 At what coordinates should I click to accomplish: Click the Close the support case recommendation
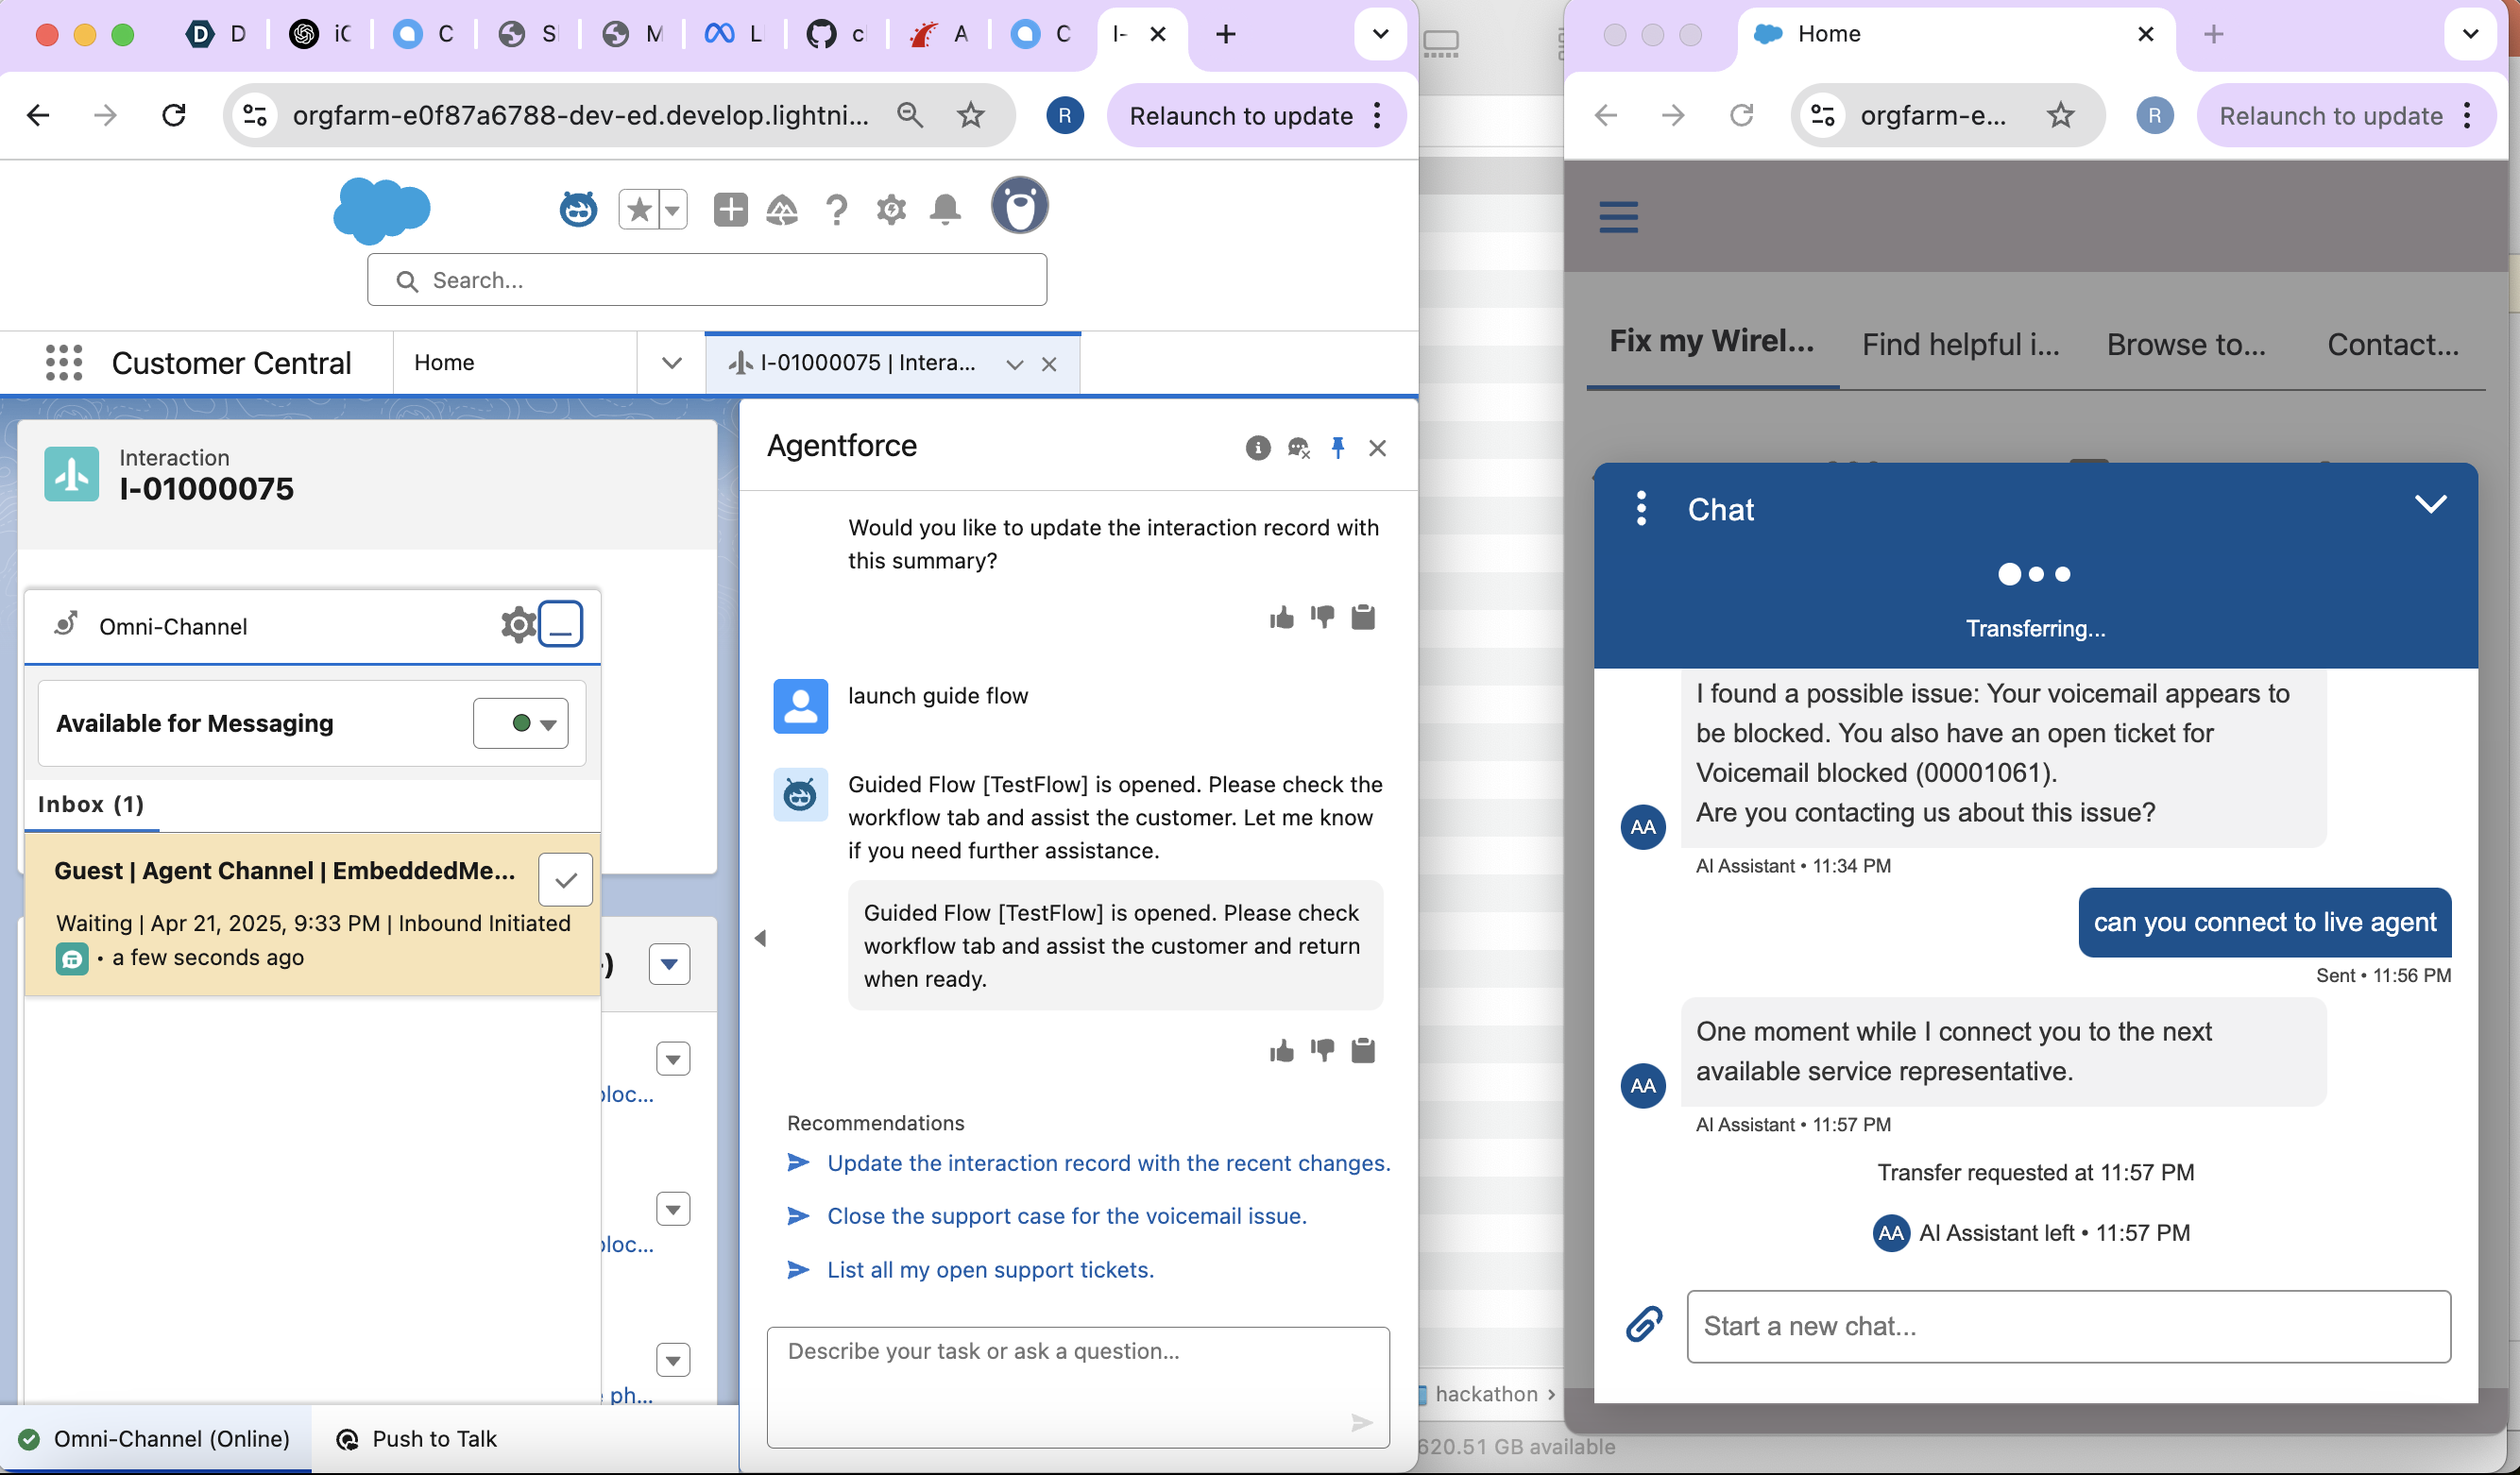(1066, 1216)
